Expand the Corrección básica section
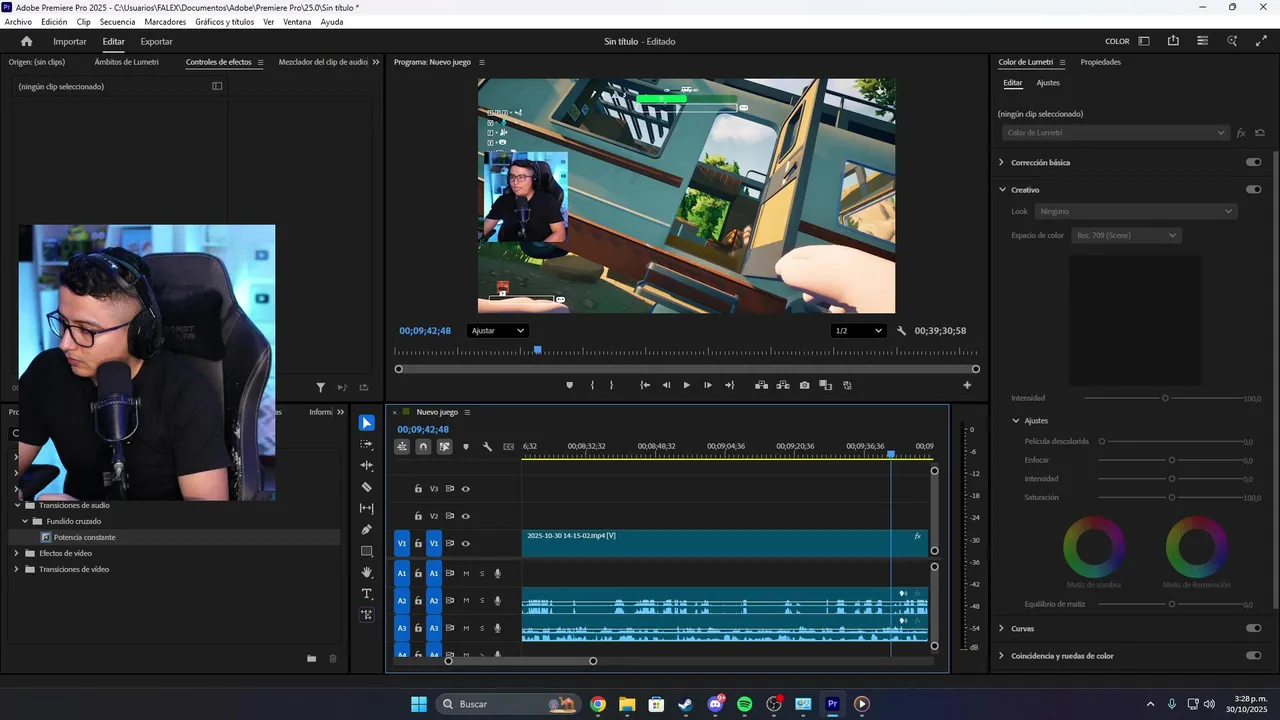Viewport: 1280px width, 720px height. point(1002,162)
